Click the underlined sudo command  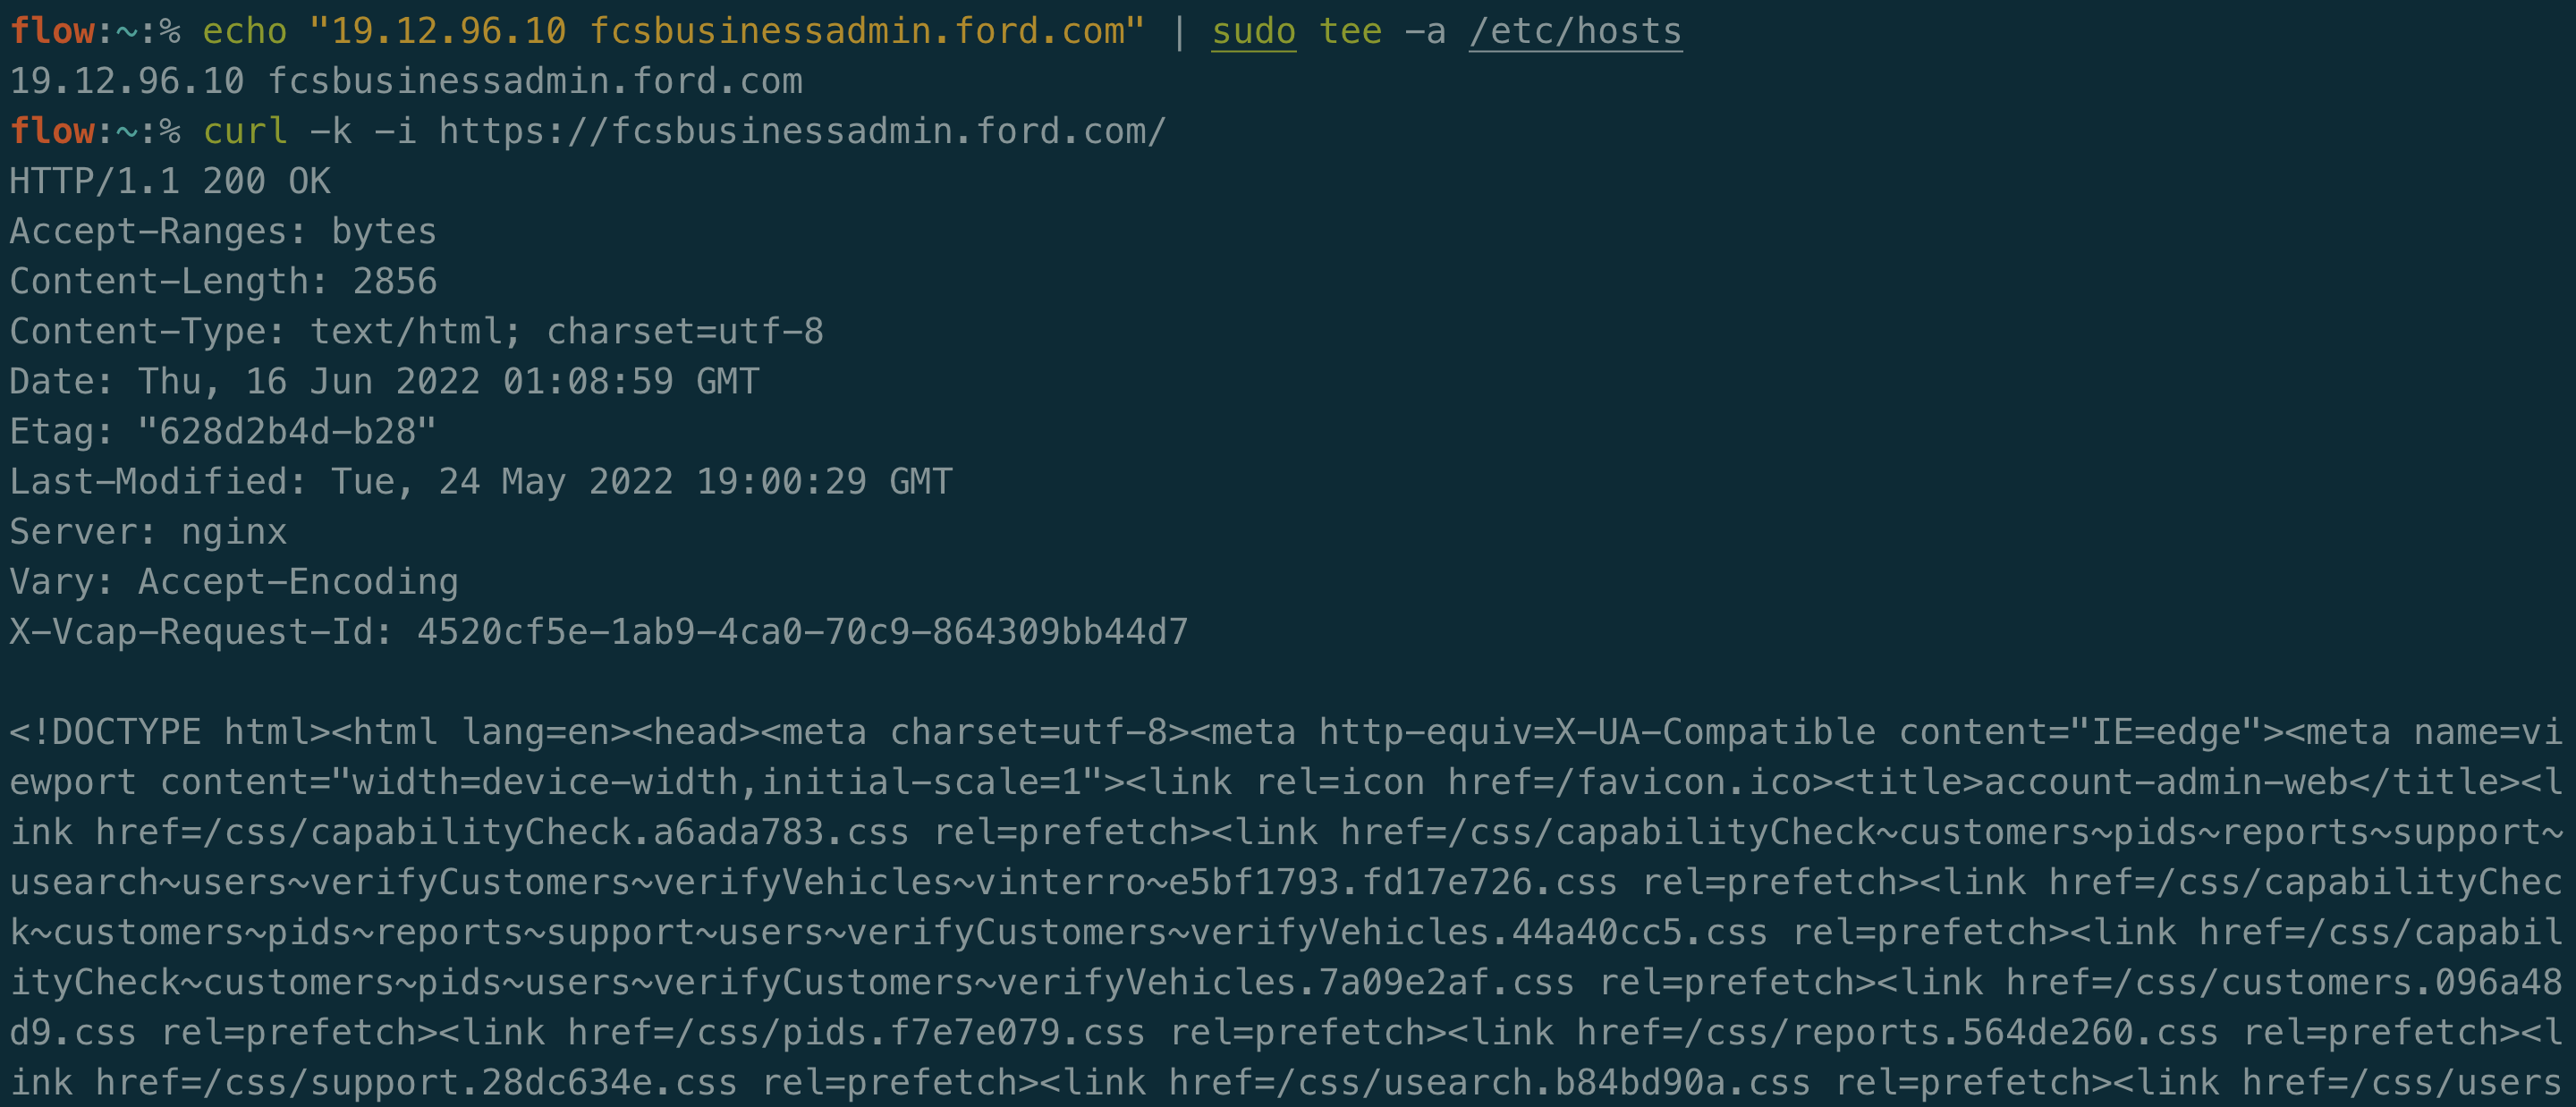[1253, 32]
